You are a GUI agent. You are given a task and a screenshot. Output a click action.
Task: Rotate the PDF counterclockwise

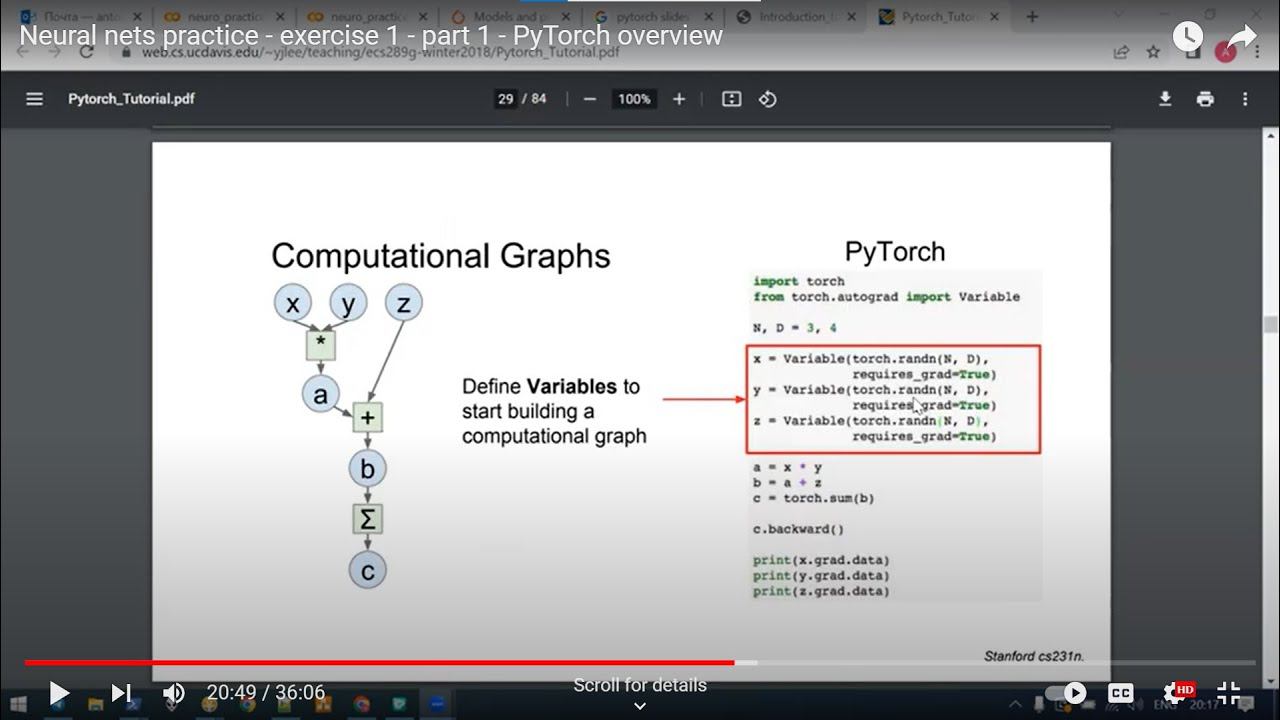[768, 99]
